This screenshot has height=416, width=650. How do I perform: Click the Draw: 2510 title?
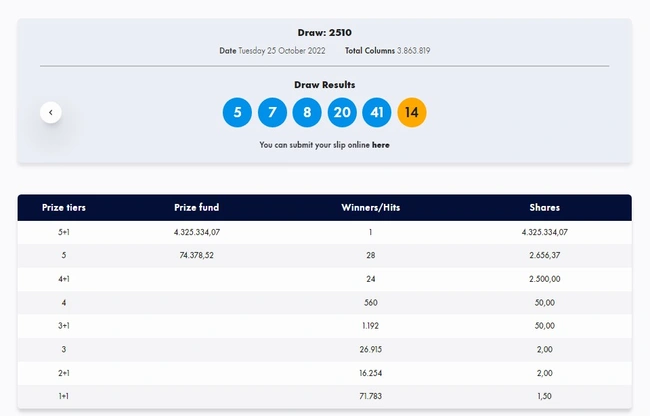point(325,32)
